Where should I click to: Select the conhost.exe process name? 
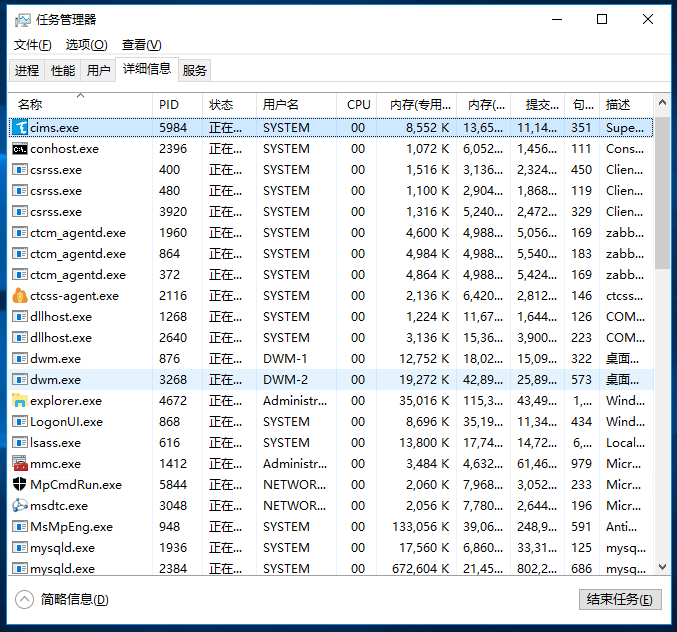coord(64,149)
